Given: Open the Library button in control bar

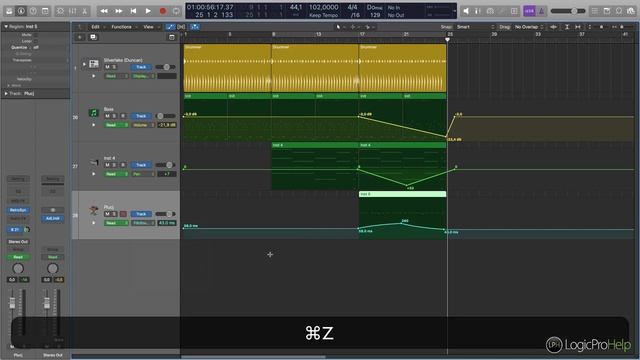Looking at the screenshot, I should (9, 11).
